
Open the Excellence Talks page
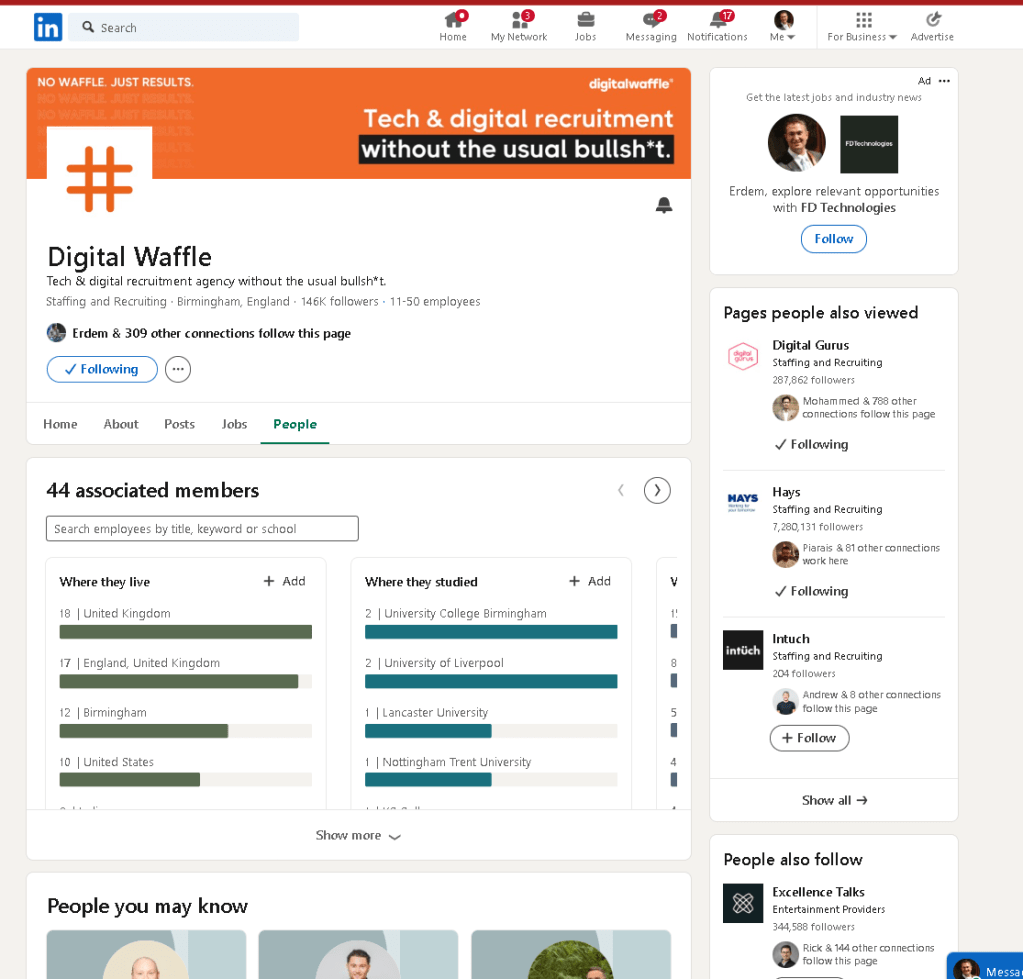tap(818, 892)
